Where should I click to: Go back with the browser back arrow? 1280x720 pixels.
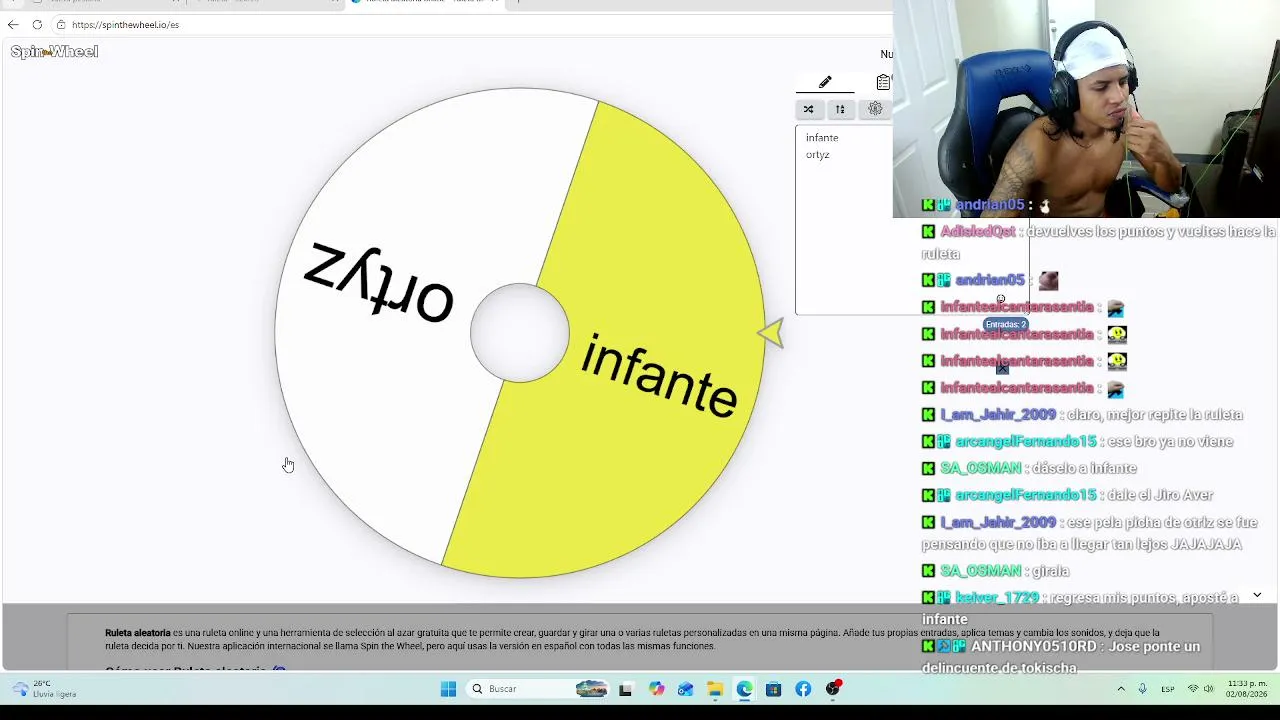(x=13, y=25)
